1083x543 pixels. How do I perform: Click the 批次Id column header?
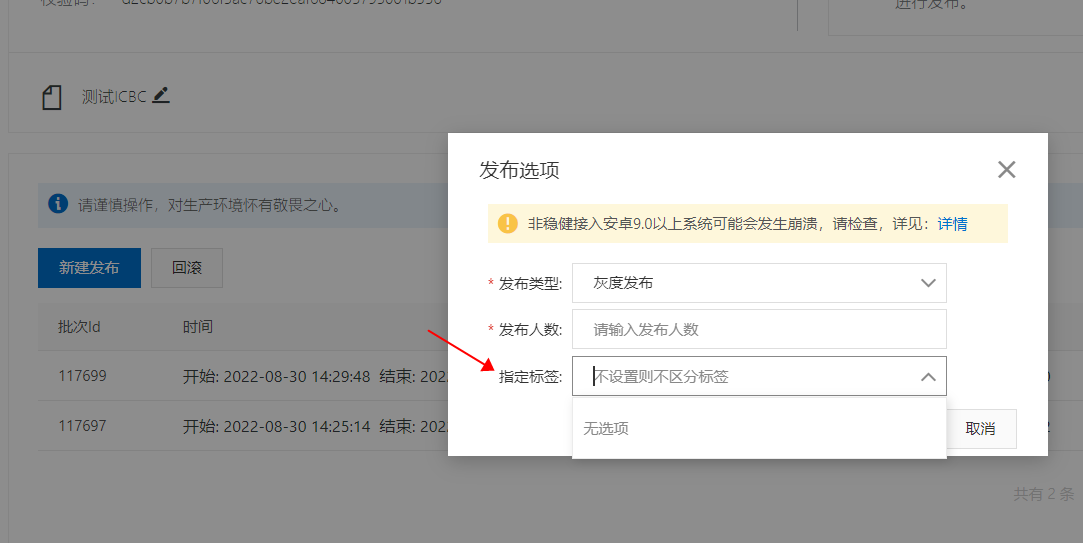point(79,327)
